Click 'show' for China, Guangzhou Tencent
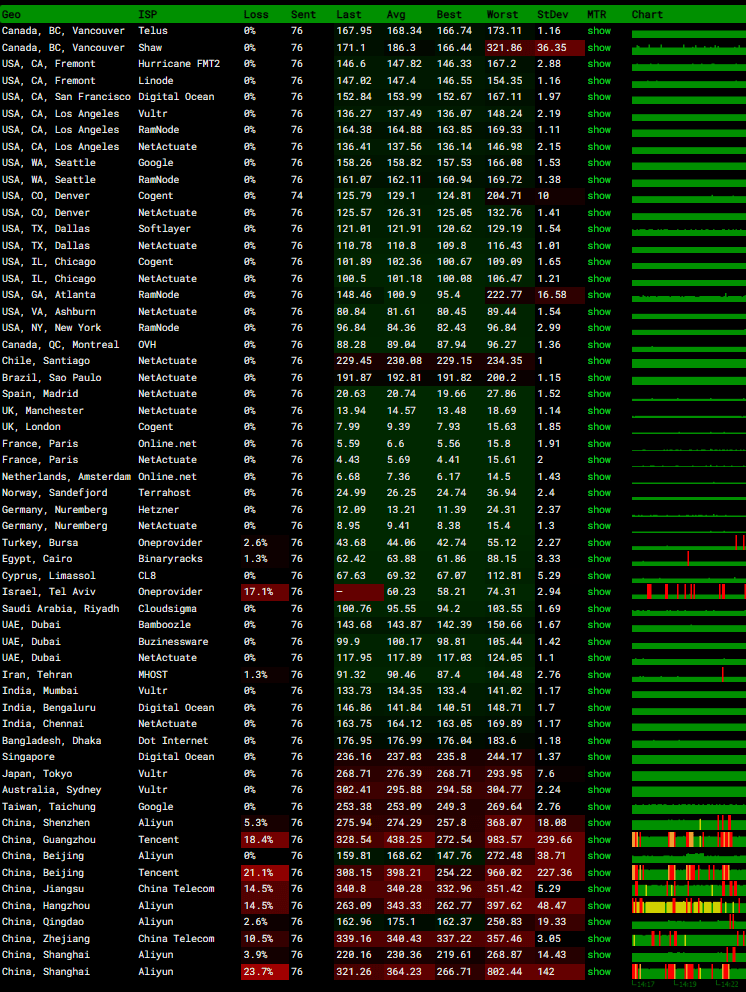Viewport: 746px width, 992px height. [x=599, y=840]
